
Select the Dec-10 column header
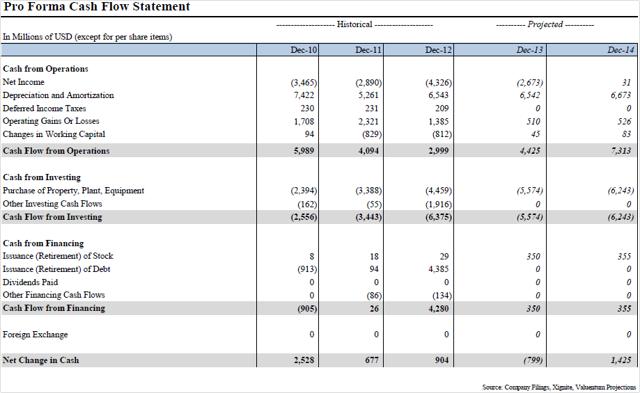[x=304, y=50]
